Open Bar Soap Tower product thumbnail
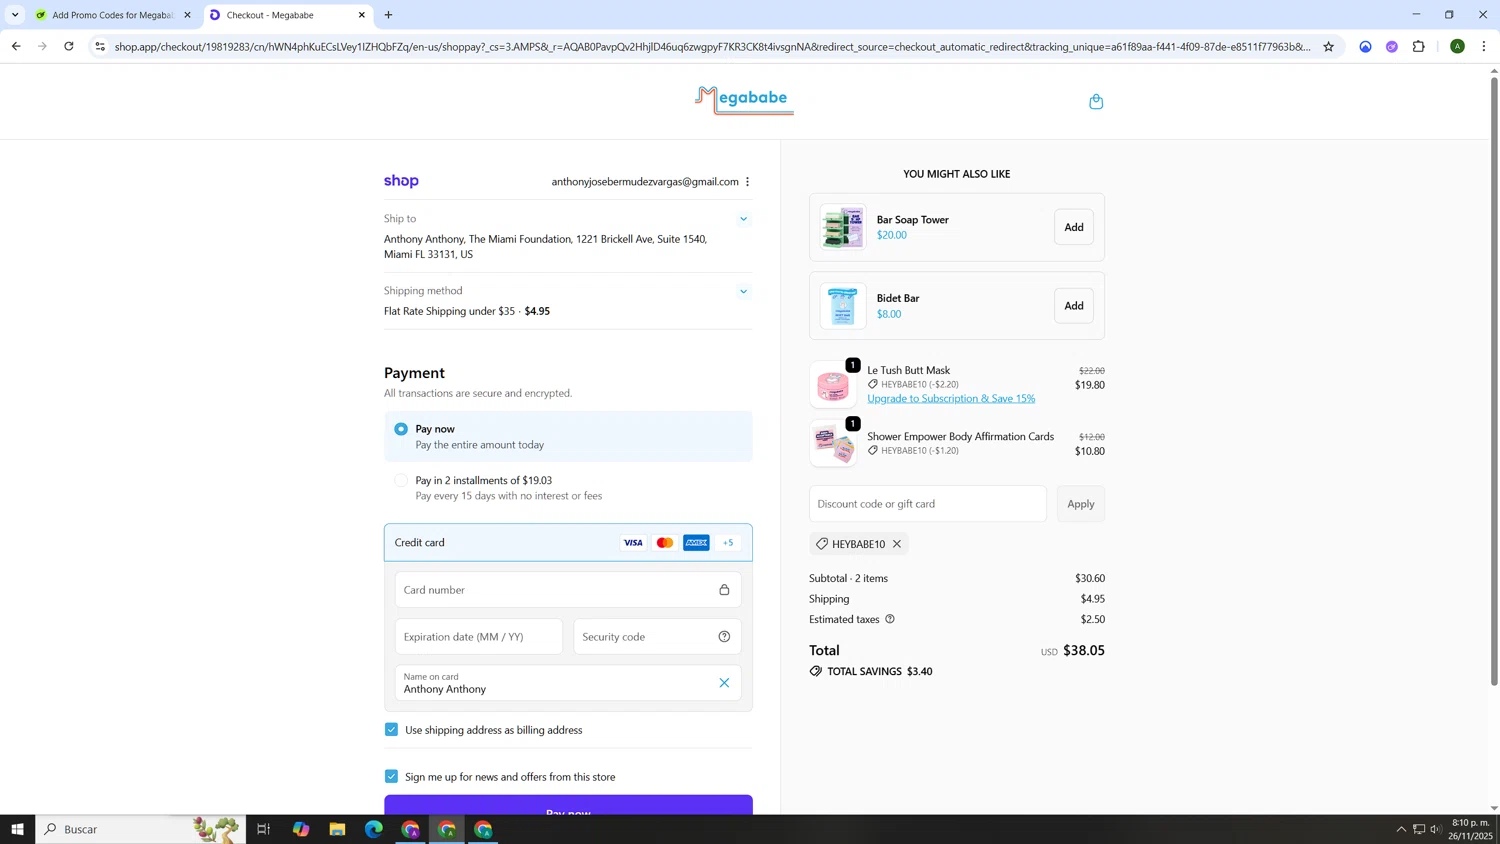Image resolution: width=1500 pixels, height=844 pixels. point(843,227)
